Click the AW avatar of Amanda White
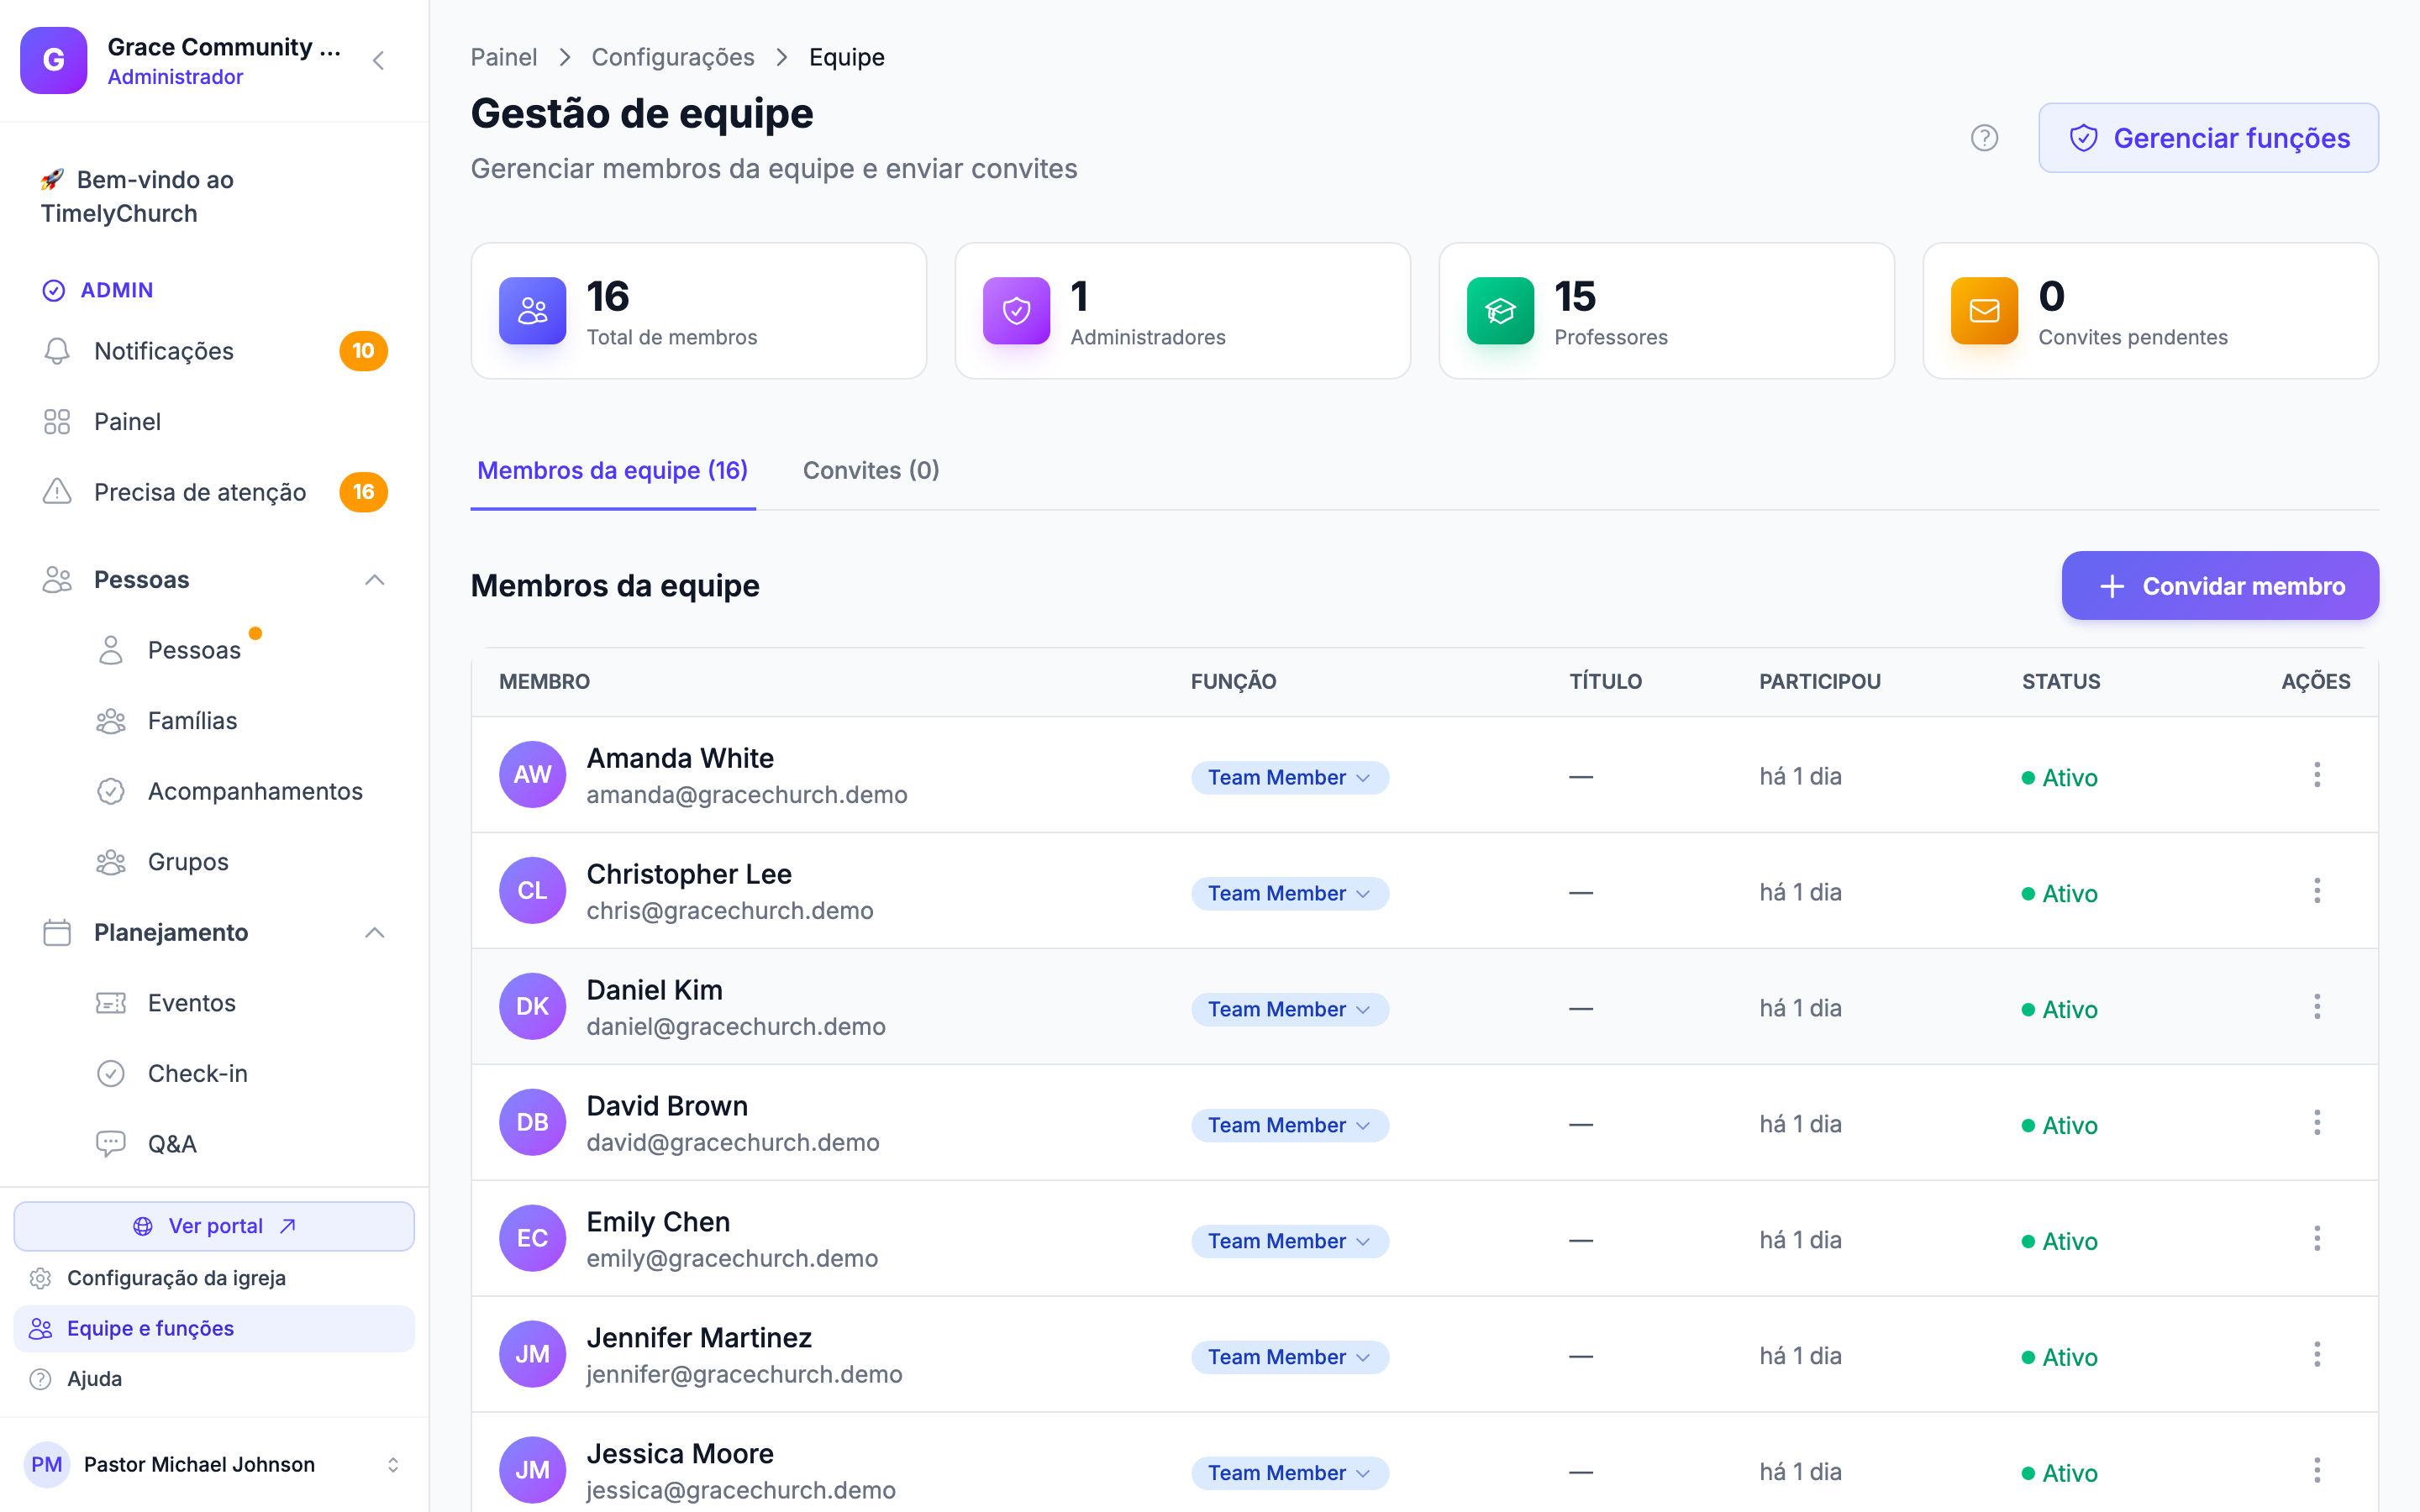This screenshot has width=2420, height=1512. pos(532,775)
